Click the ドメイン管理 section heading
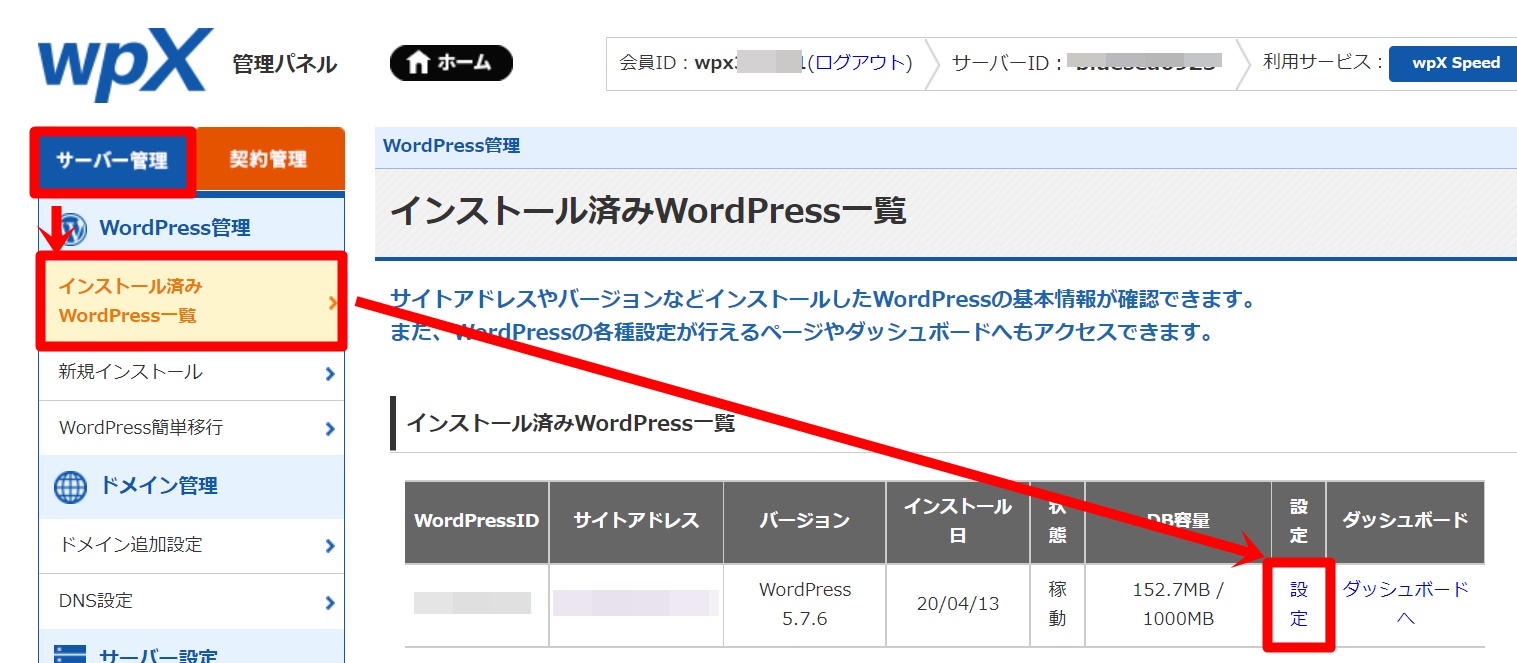 [159, 487]
